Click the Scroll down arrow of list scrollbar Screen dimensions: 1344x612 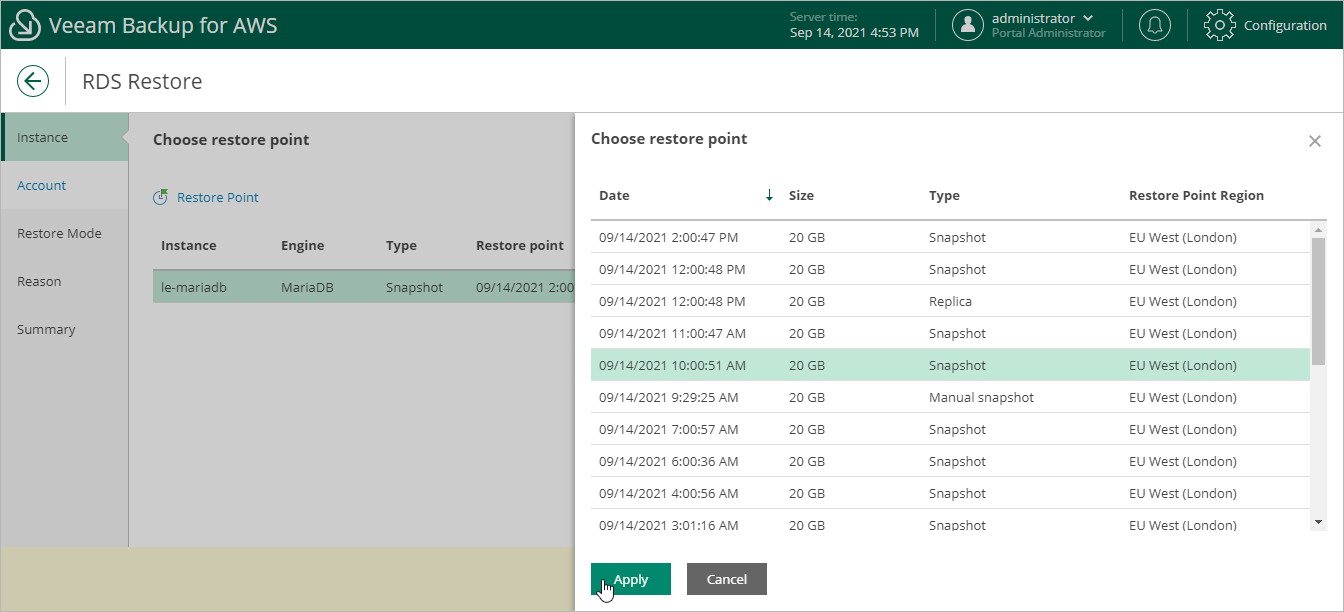[1318, 522]
